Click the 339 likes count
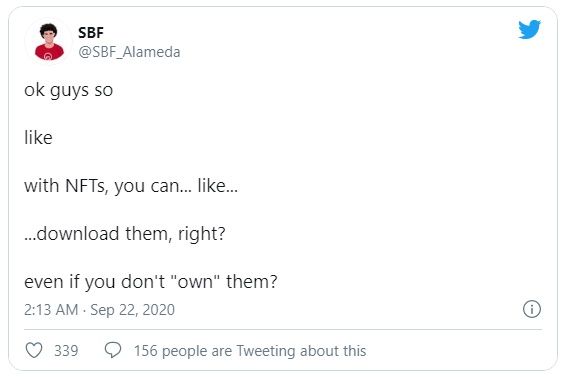 (66, 351)
